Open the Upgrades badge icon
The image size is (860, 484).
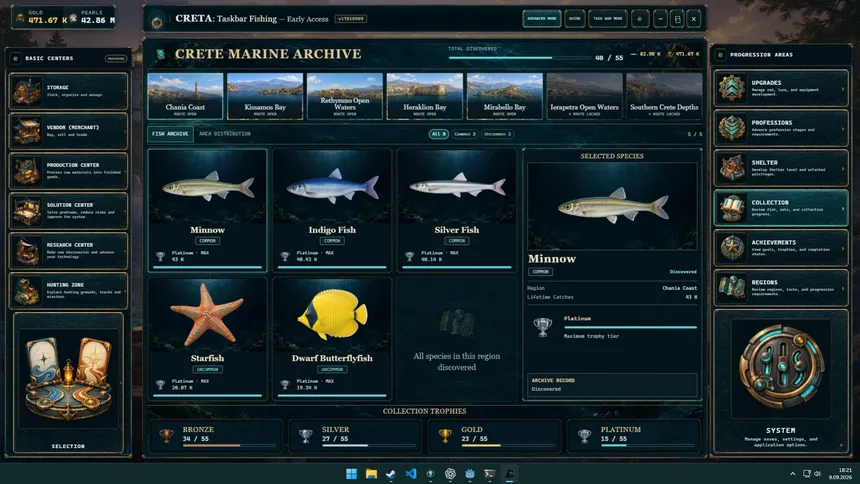(732, 88)
